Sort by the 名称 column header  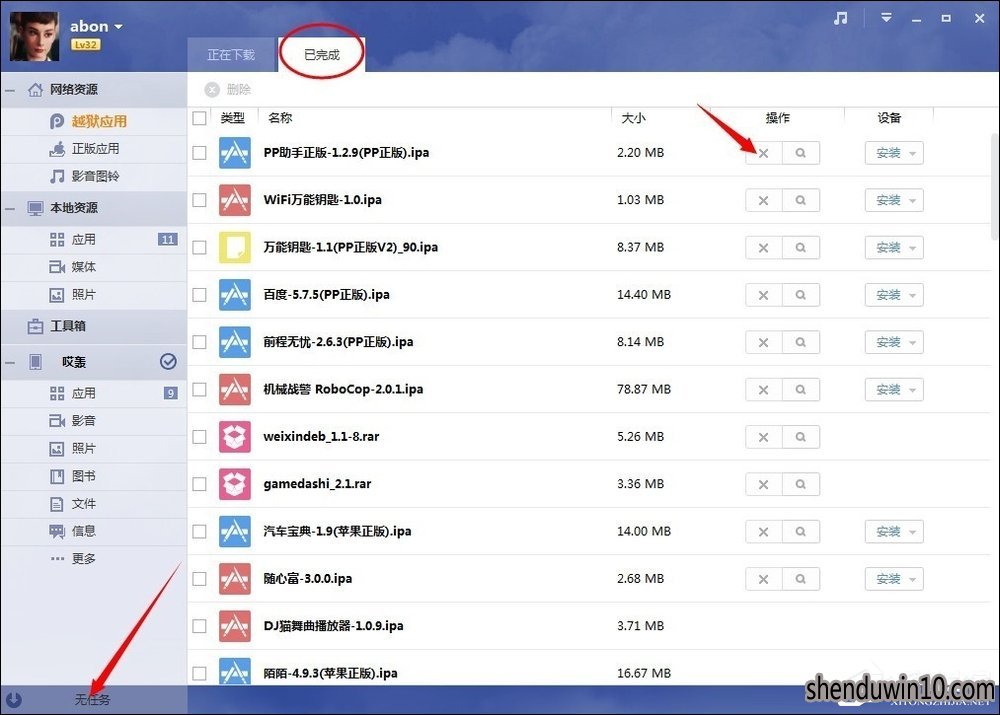pos(280,118)
